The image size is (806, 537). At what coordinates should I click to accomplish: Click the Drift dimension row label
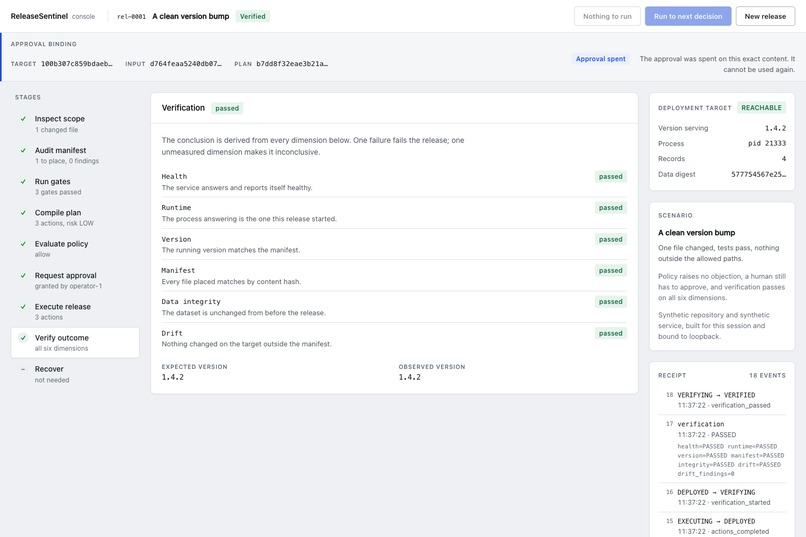172,333
